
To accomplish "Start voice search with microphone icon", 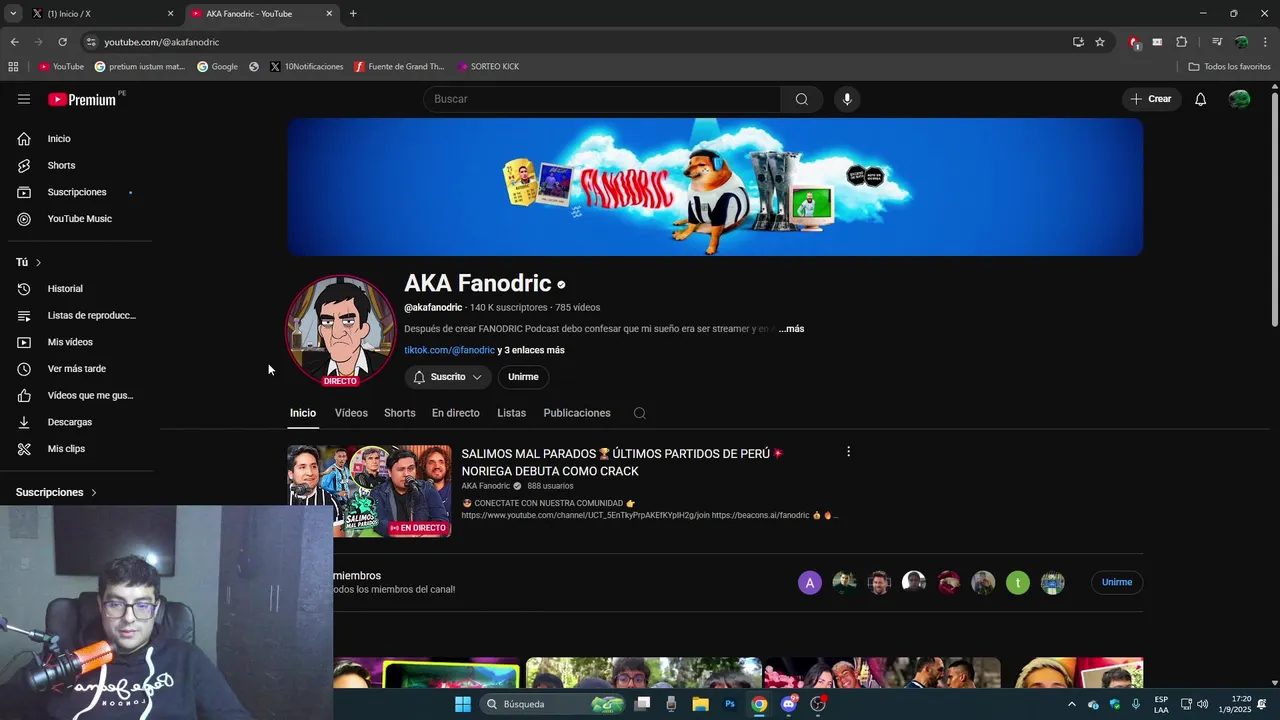I will [x=847, y=99].
